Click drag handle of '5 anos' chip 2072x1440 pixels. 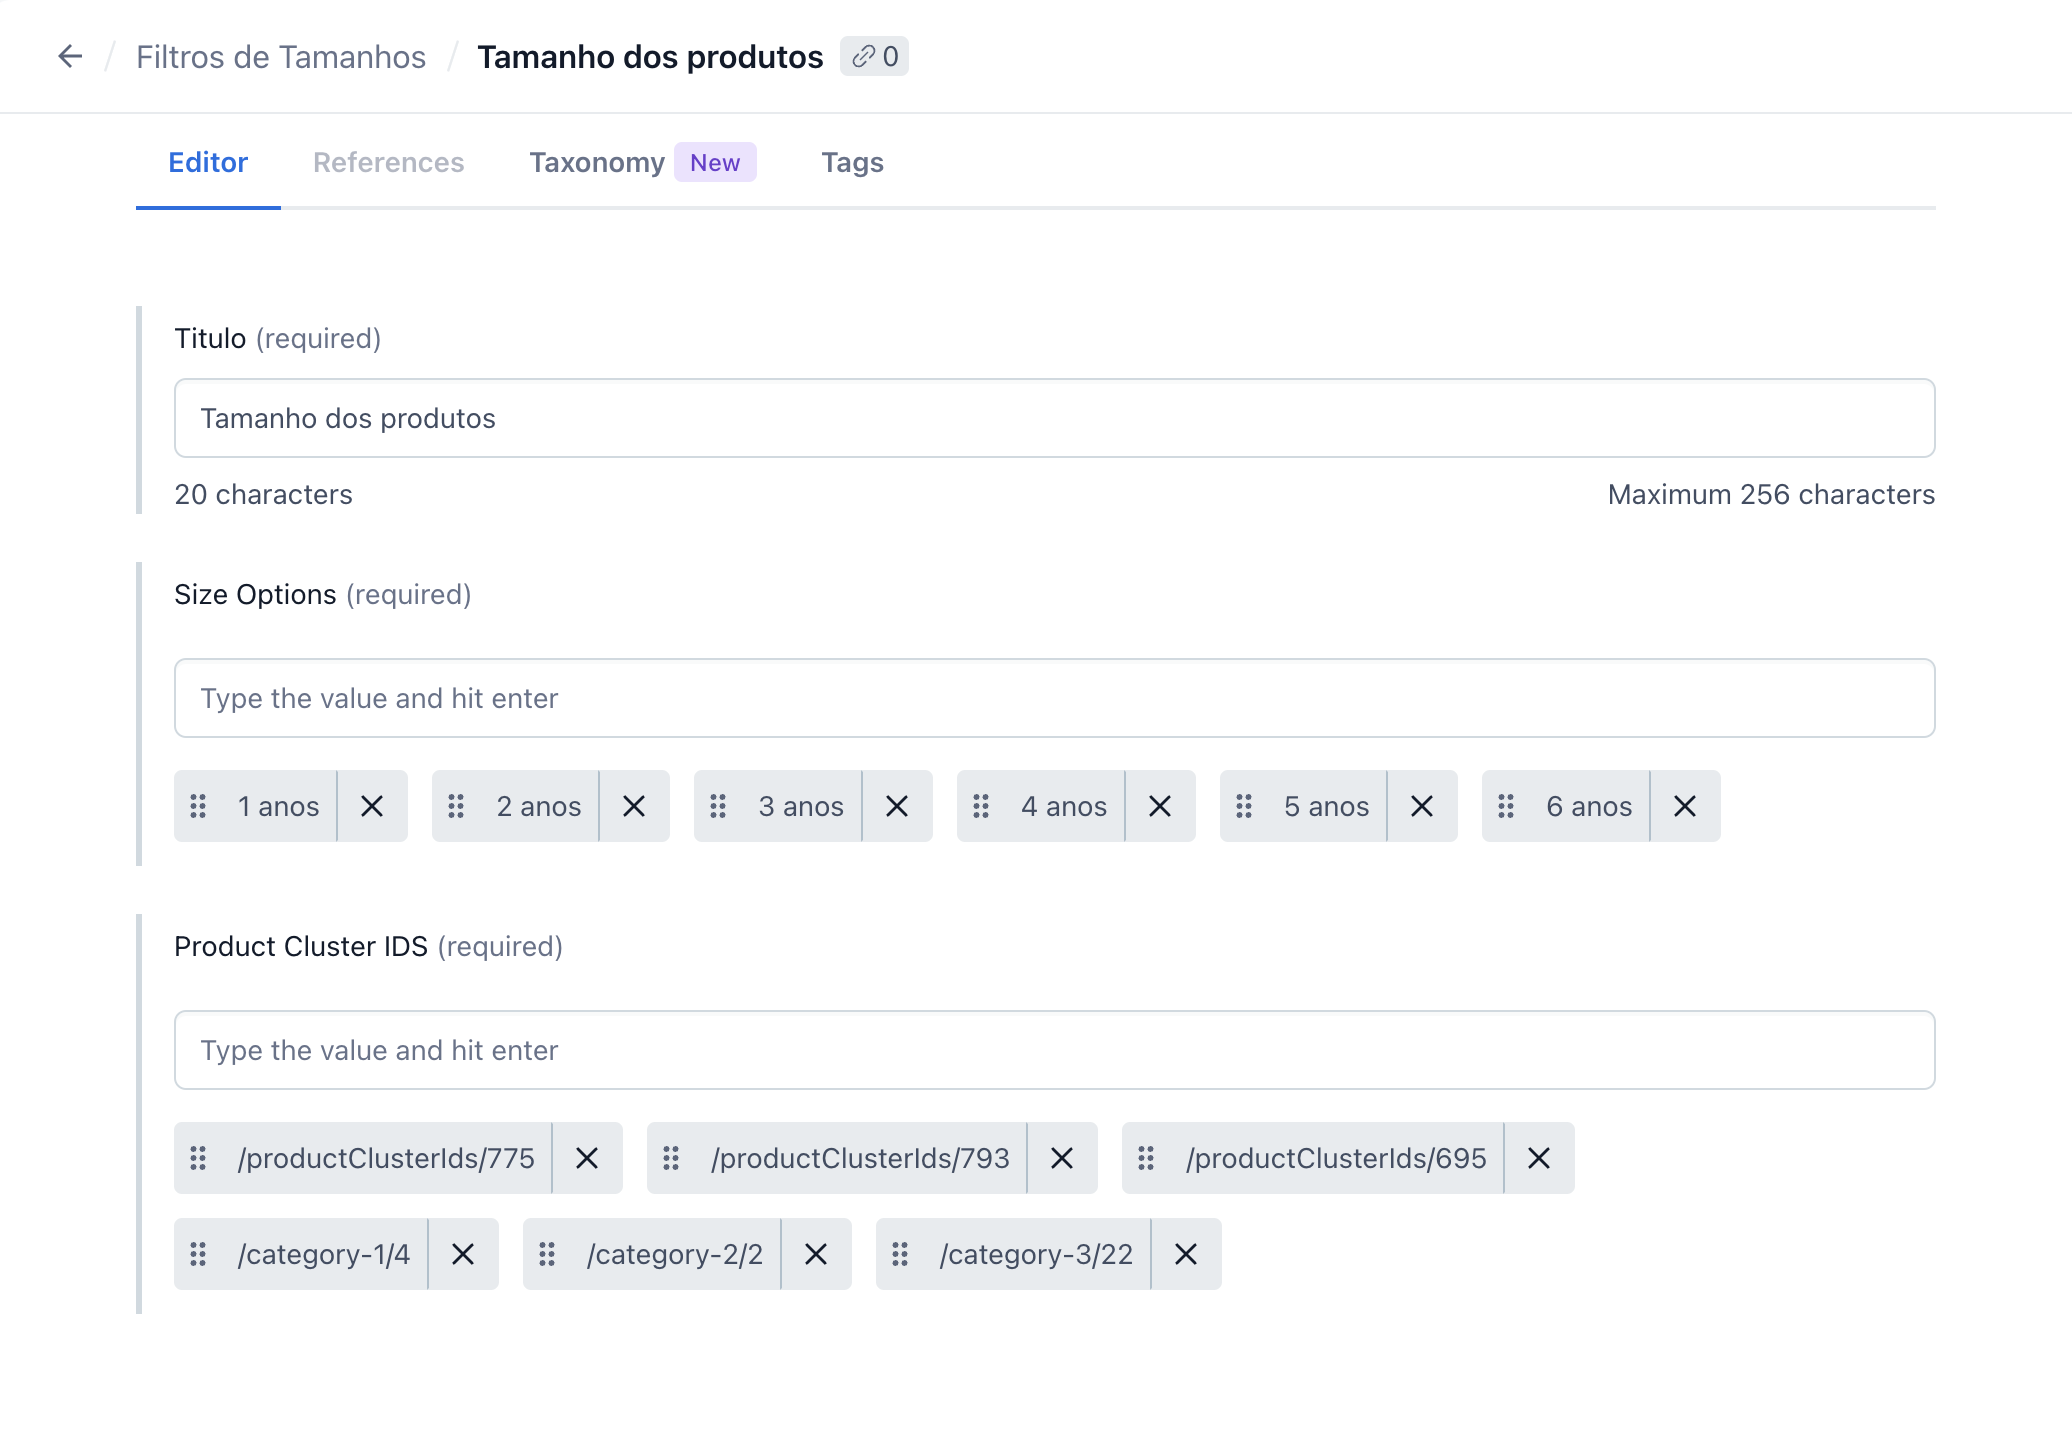pyautogui.click(x=1244, y=806)
